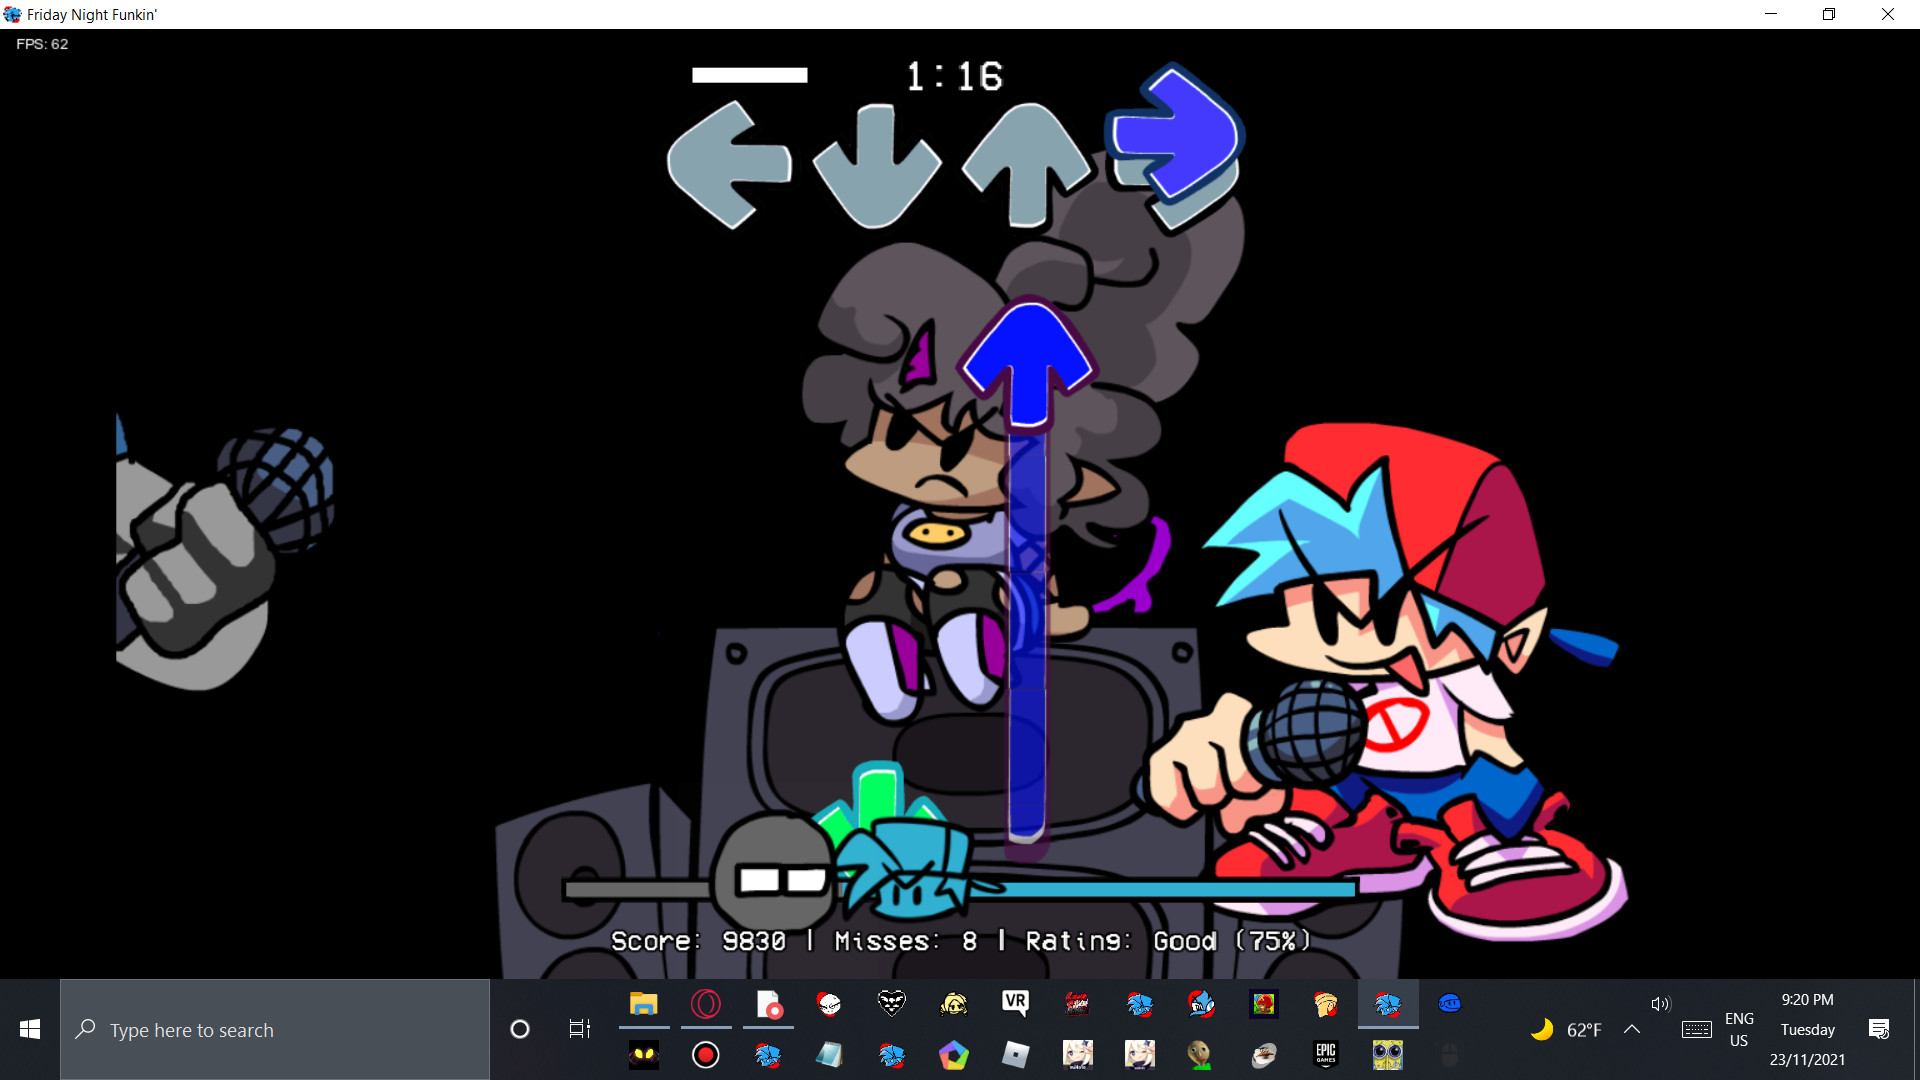The image size is (1920, 1080).
Task: Open Notepad from the taskbar
Action: coord(830,1055)
